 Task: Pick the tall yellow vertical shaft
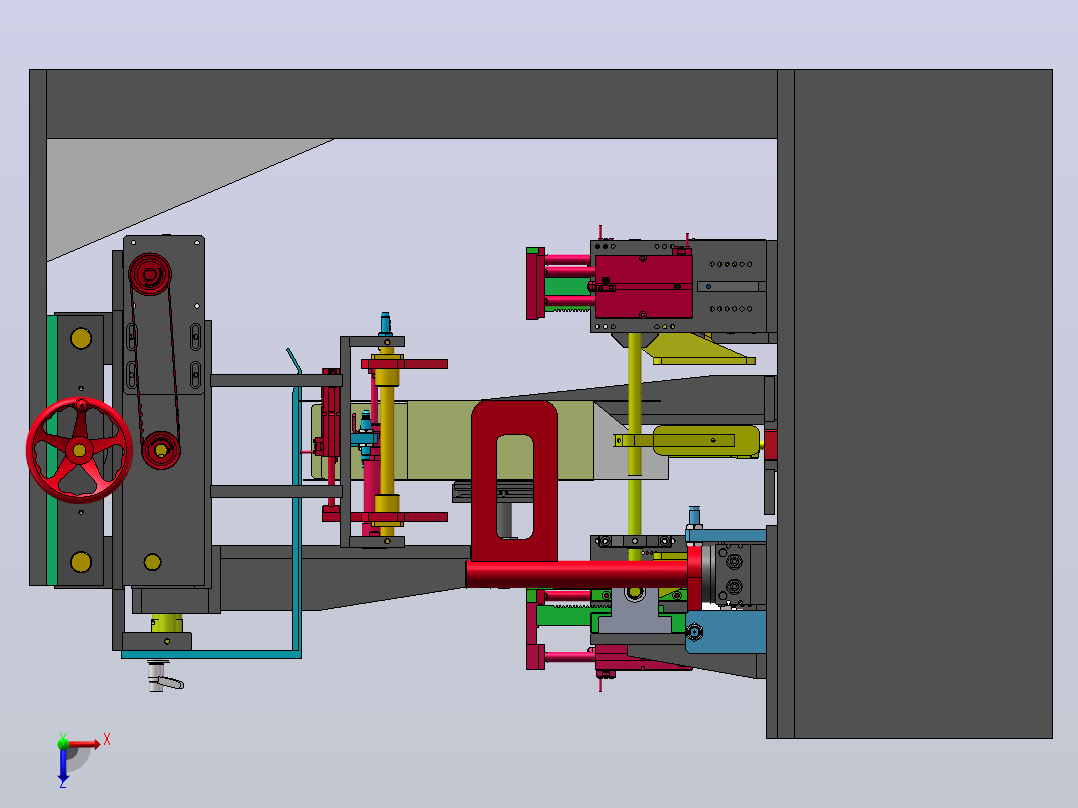click(635, 447)
